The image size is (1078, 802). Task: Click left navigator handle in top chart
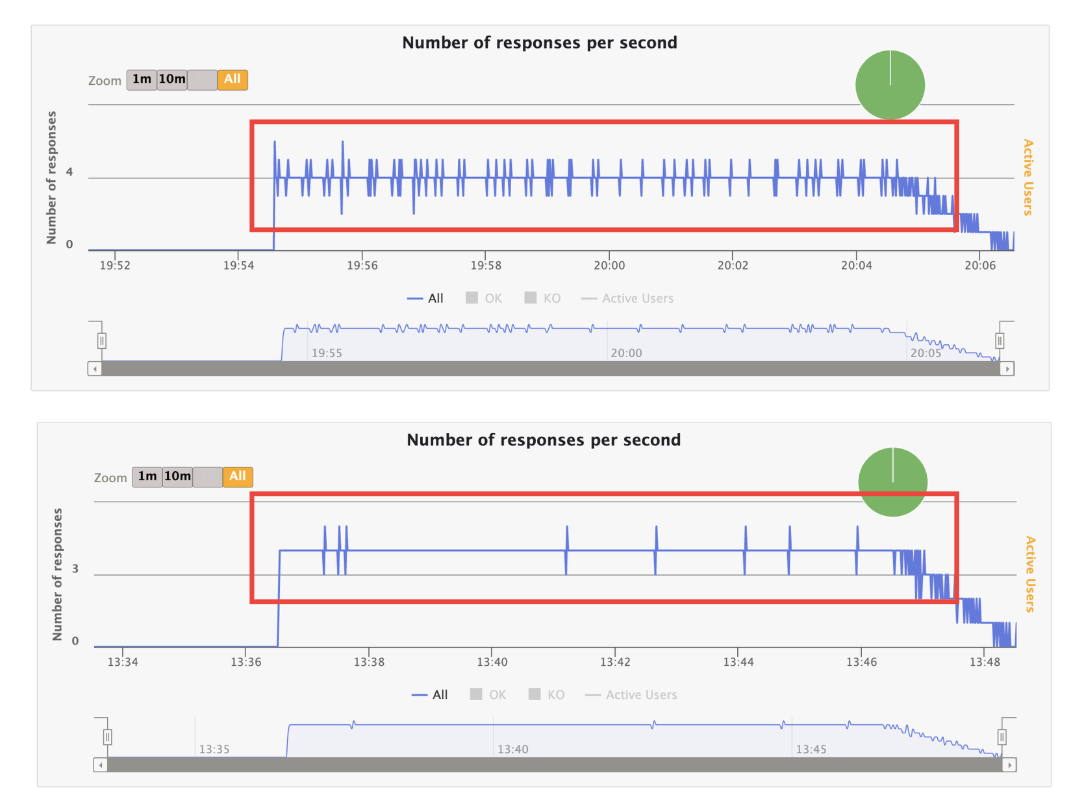pyautogui.click(x=101, y=341)
